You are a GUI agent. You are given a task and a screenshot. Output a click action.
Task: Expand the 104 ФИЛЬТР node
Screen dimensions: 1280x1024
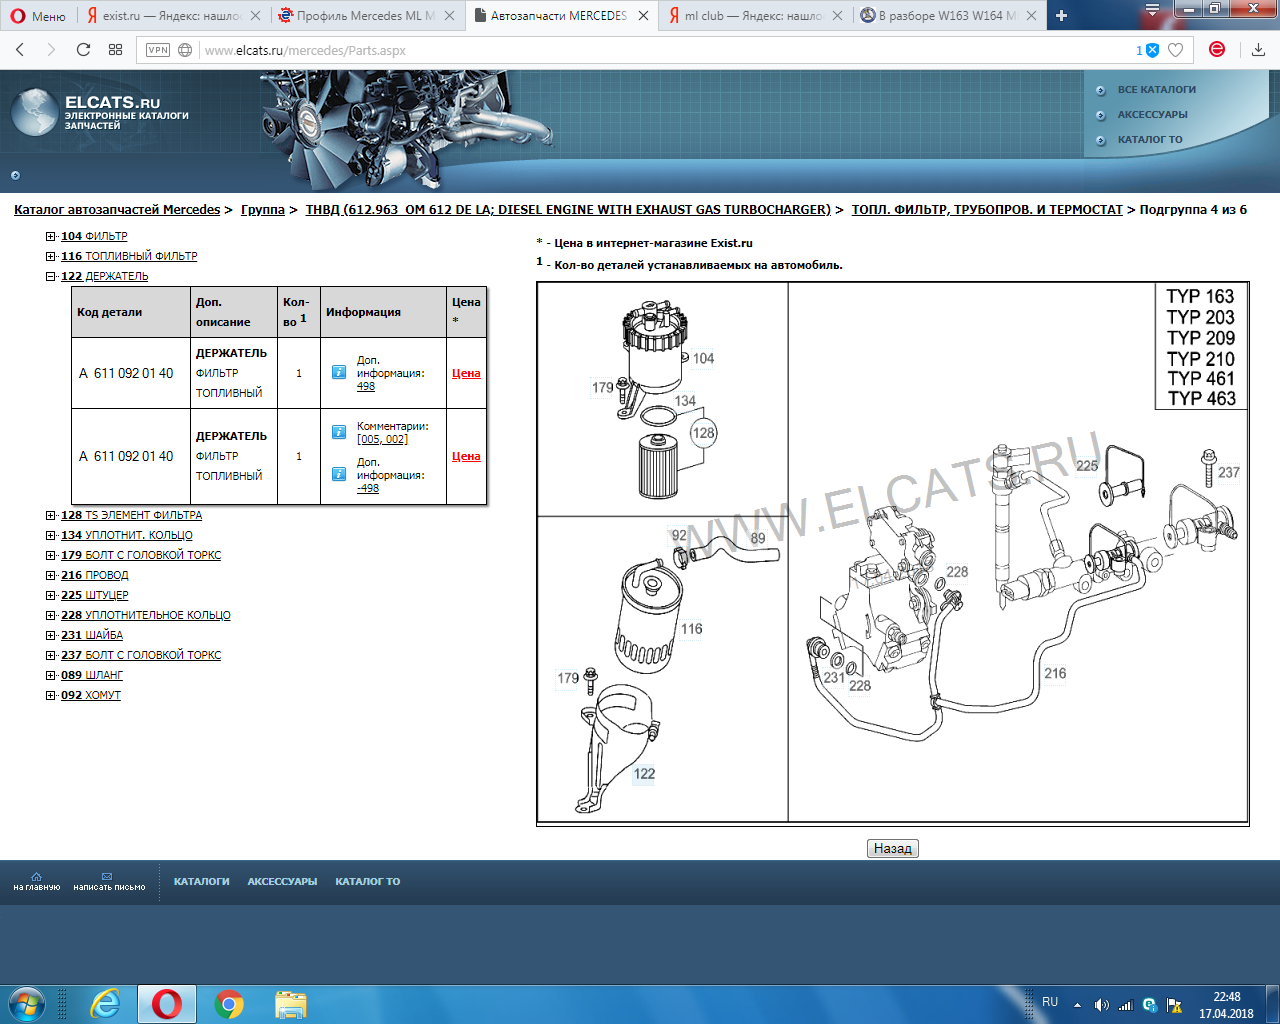click(50, 236)
